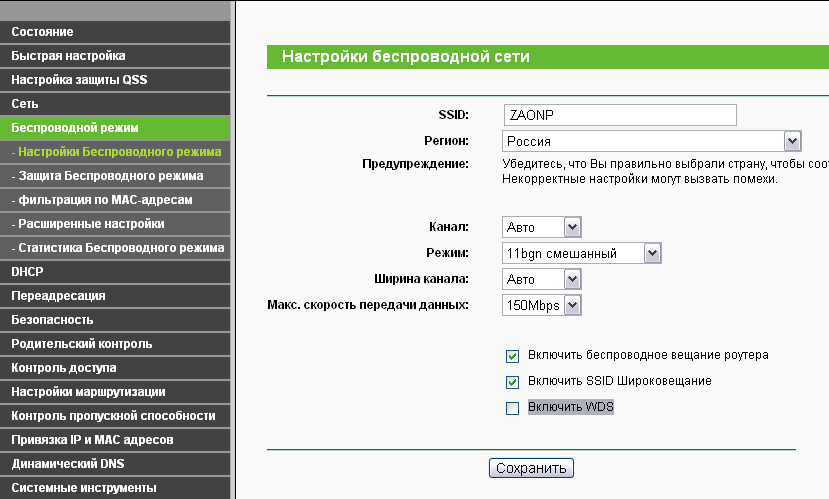Click the SSID field containing ZAONP
Viewport: 829px width, 499px height.
click(619, 115)
